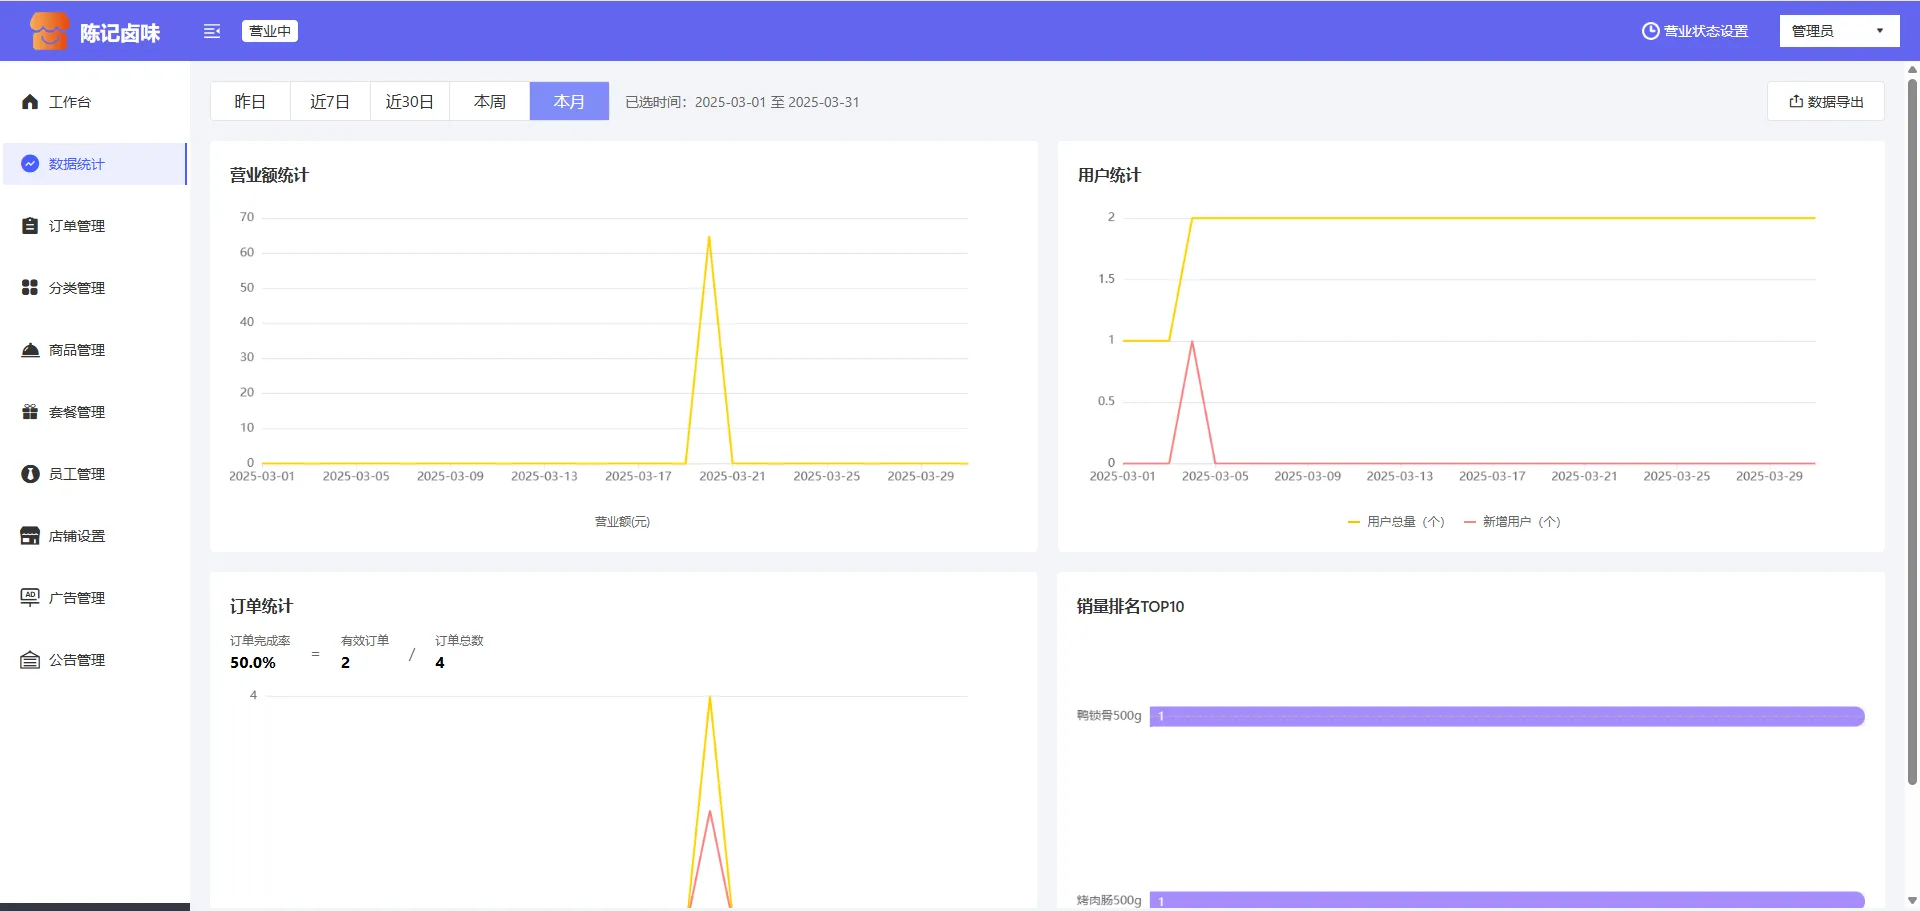Image resolution: width=1920 pixels, height=911 pixels.
Task: Click the 分类管理 grid icon
Action: pos(30,288)
